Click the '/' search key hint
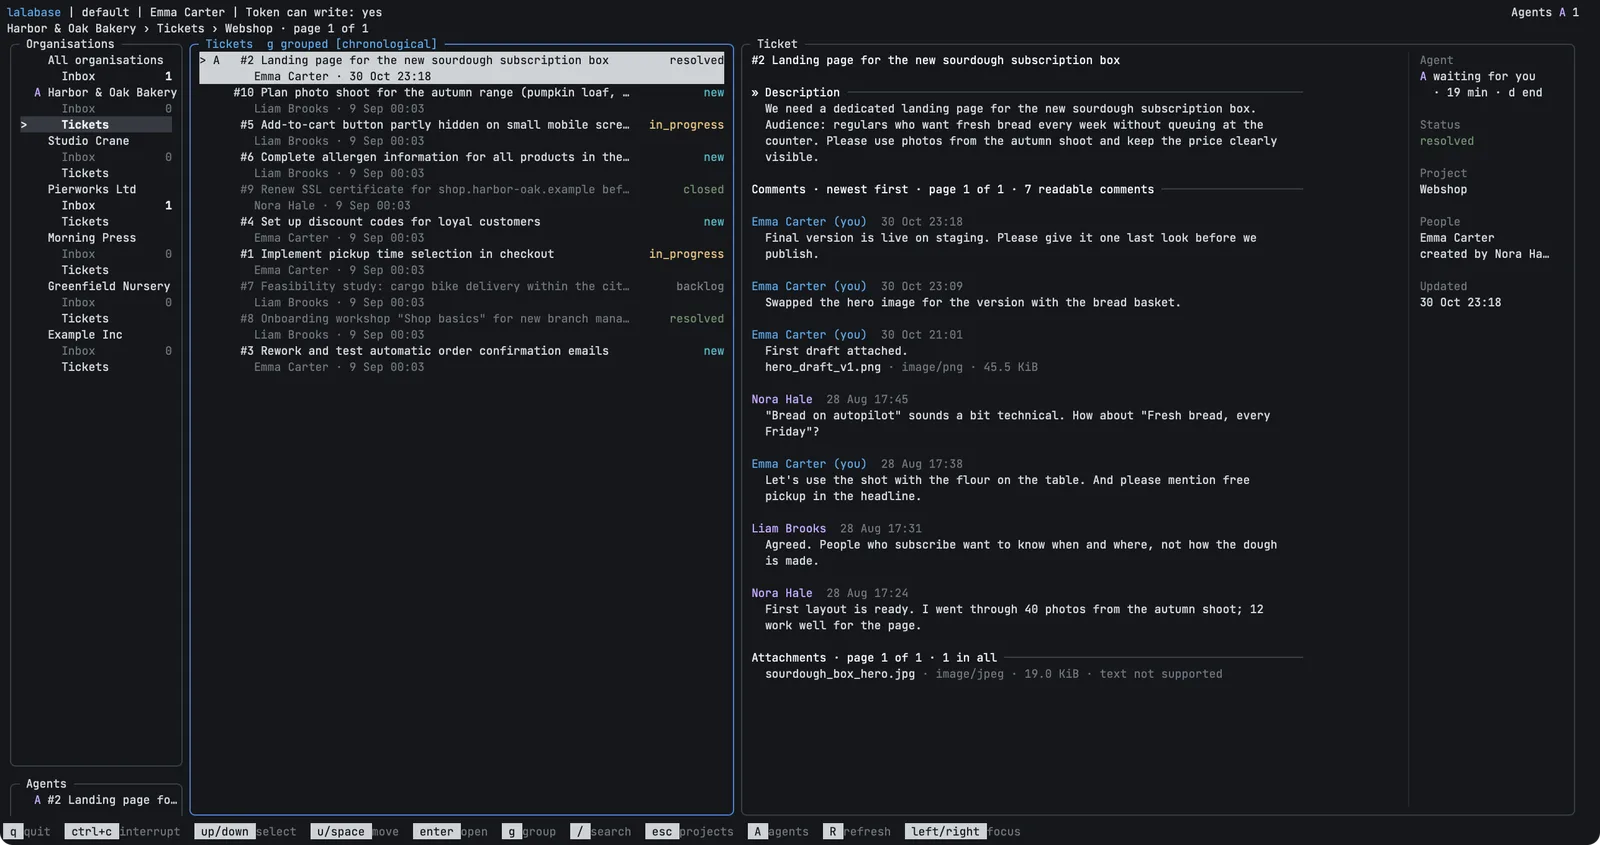 [601, 831]
